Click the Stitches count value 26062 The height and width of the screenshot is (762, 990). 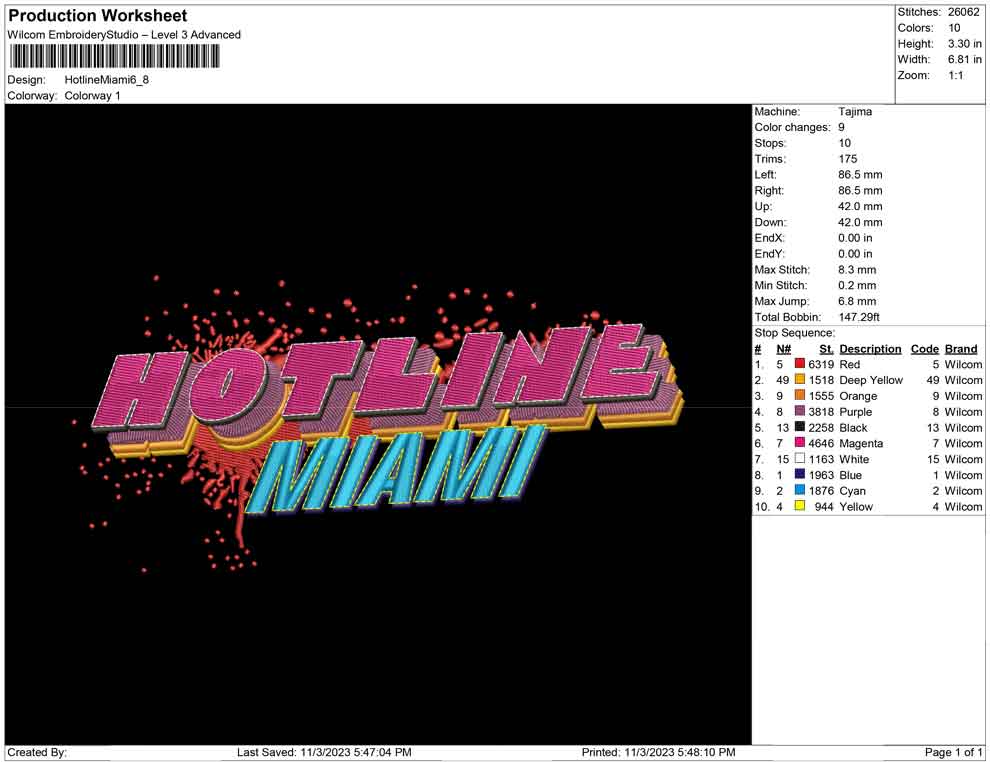[964, 12]
